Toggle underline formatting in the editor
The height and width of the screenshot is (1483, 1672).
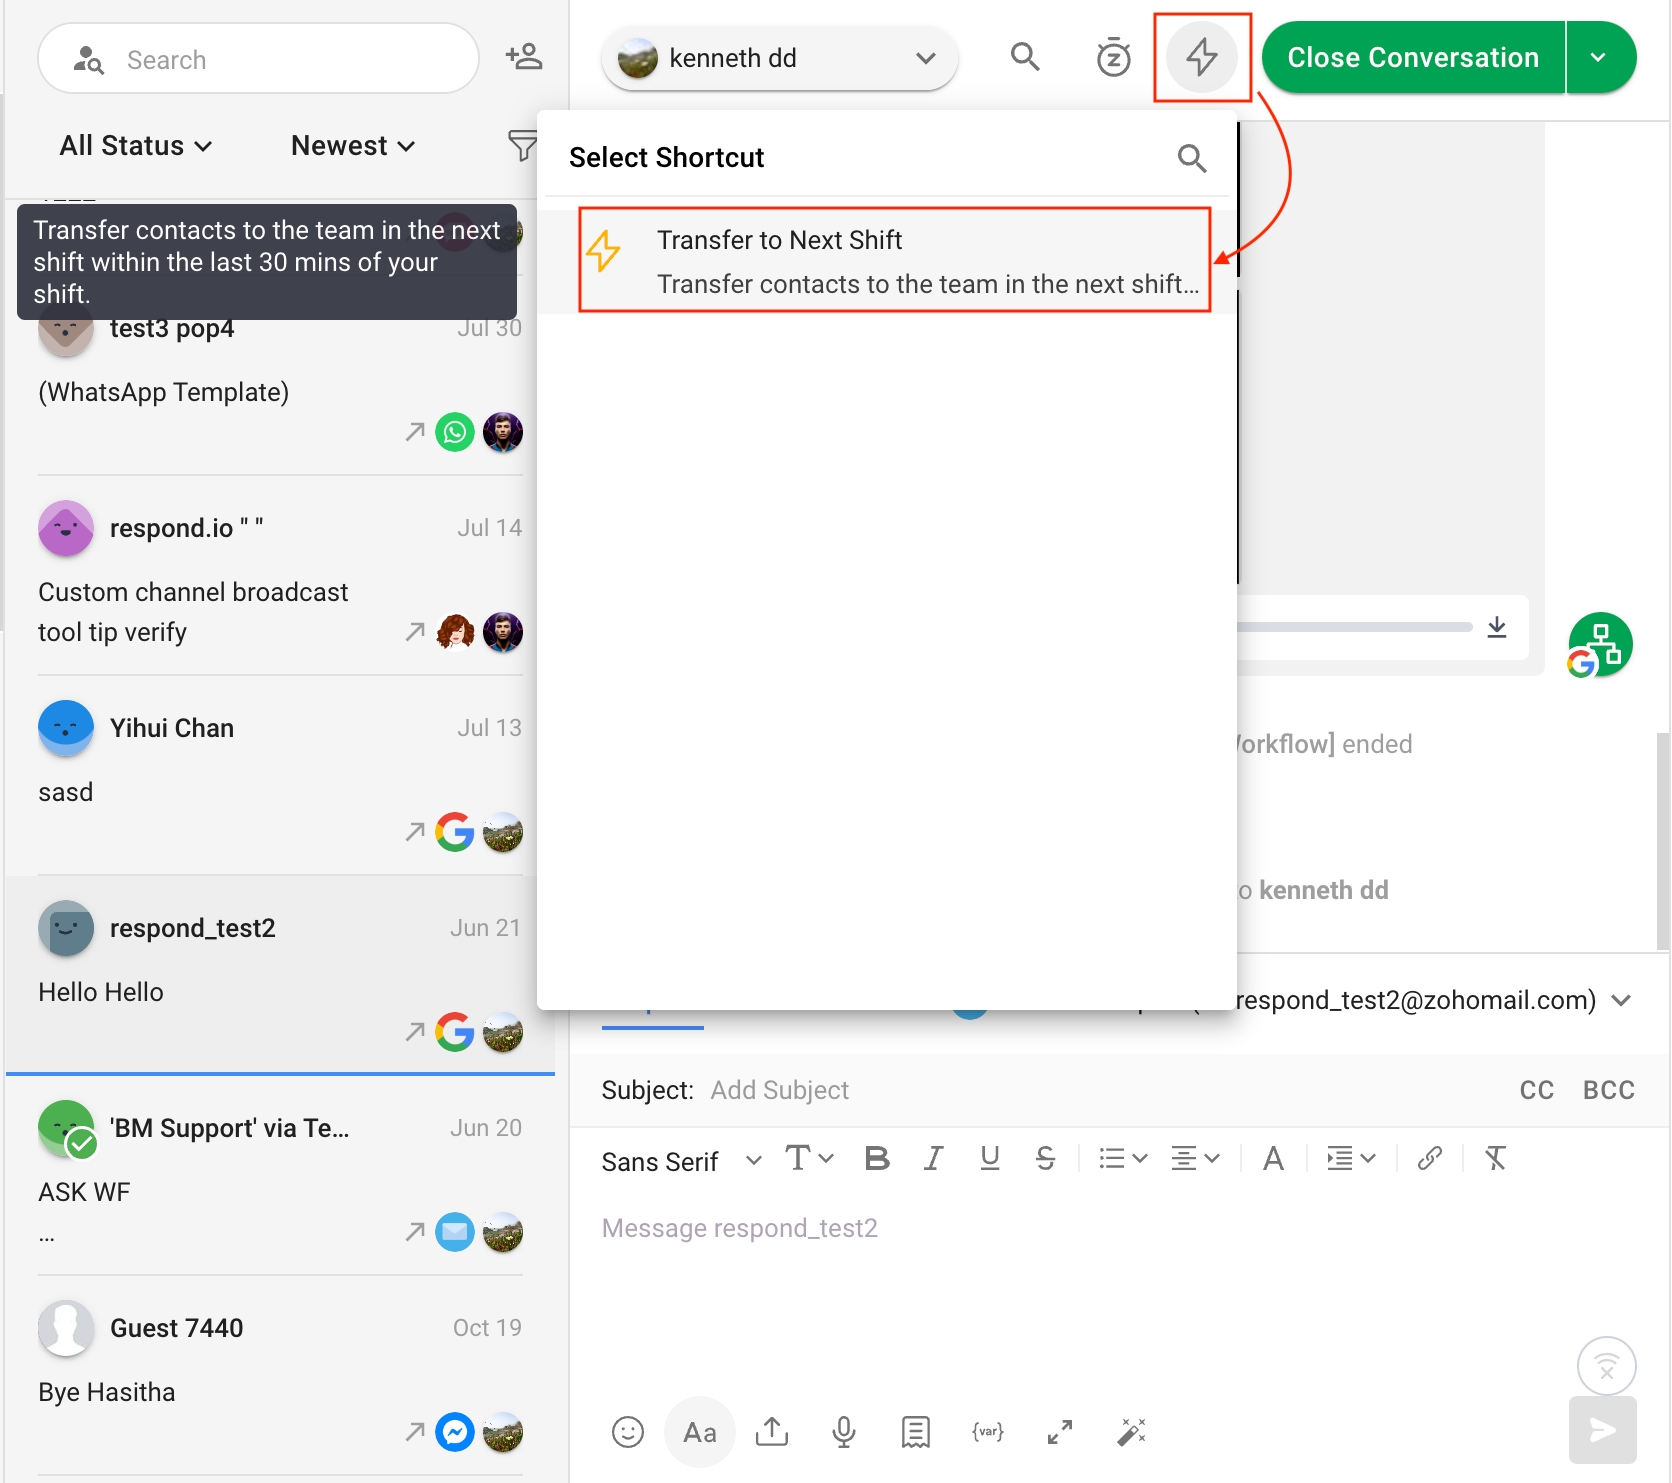click(x=989, y=1158)
